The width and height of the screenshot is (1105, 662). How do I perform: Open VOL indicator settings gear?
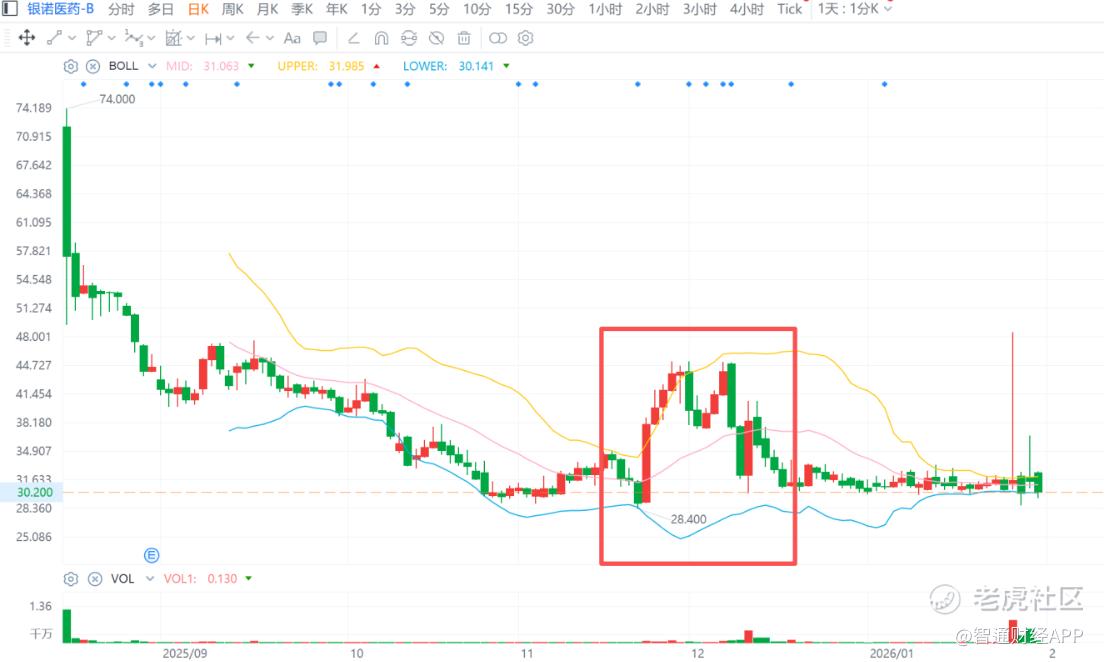point(70,579)
